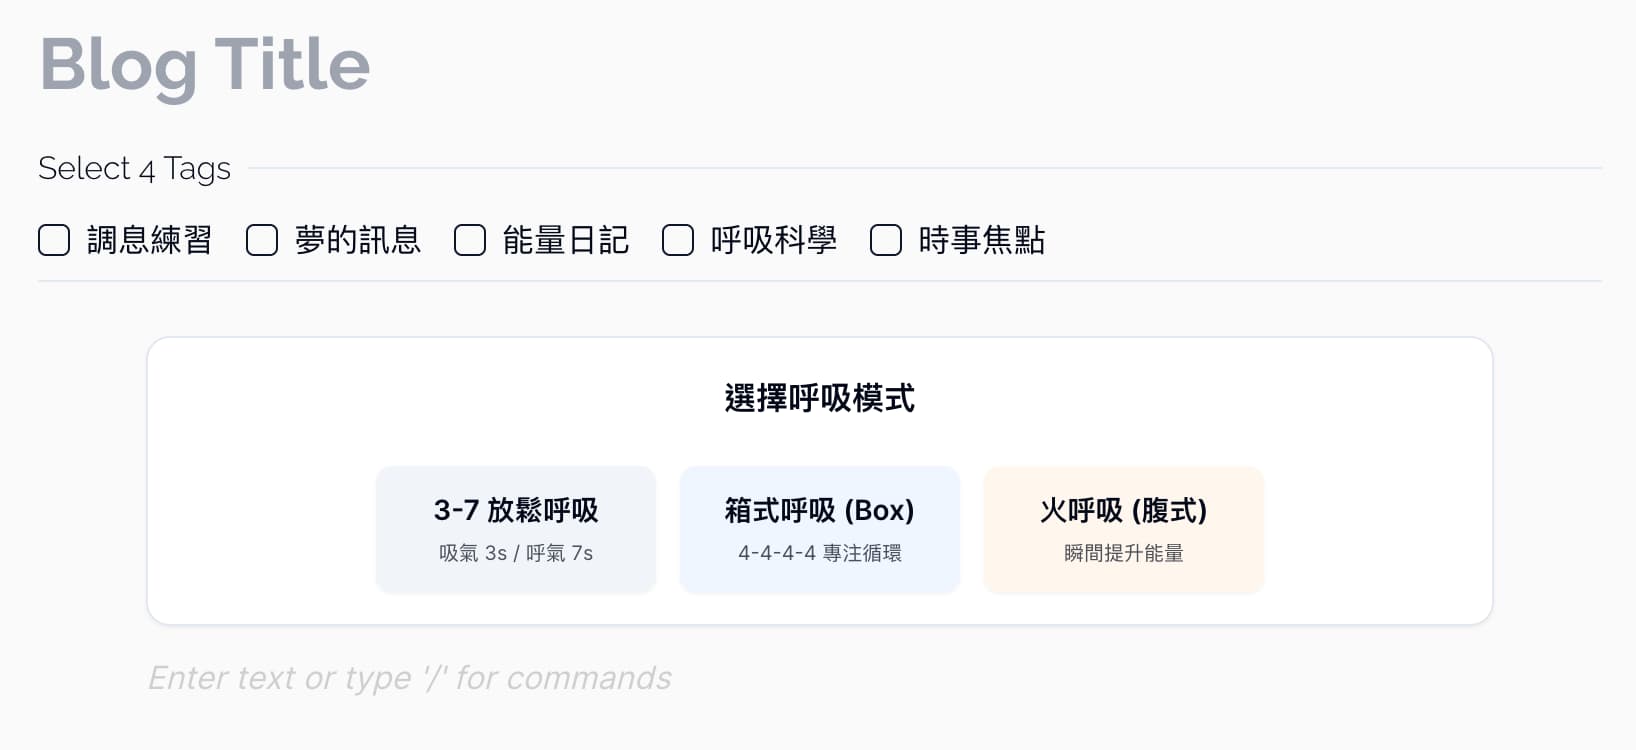Screen dimensions: 1636x750
Task: Click the 能量日記 label text
Action: coord(565,241)
